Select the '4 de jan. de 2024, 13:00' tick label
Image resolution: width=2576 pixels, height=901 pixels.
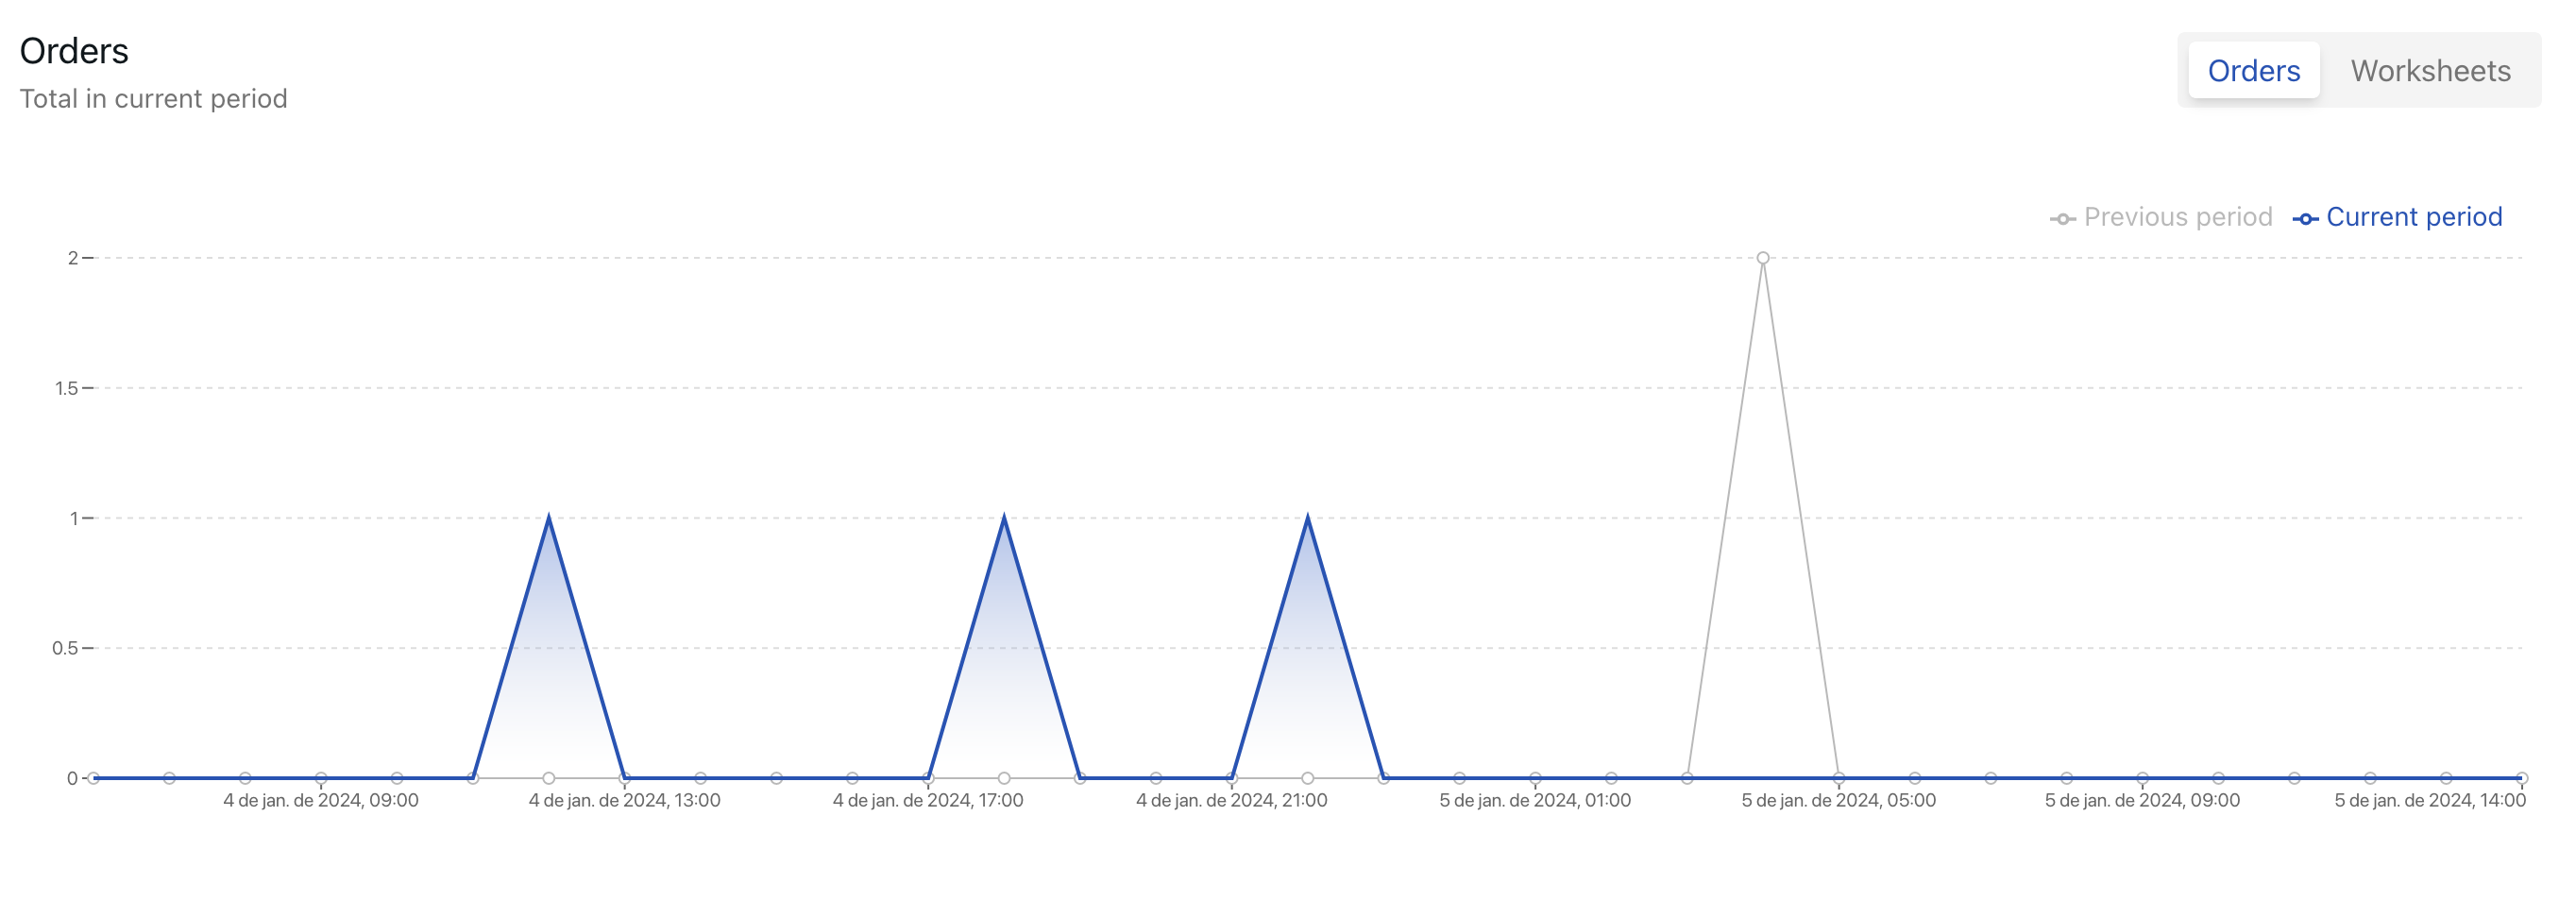(624, 800)
